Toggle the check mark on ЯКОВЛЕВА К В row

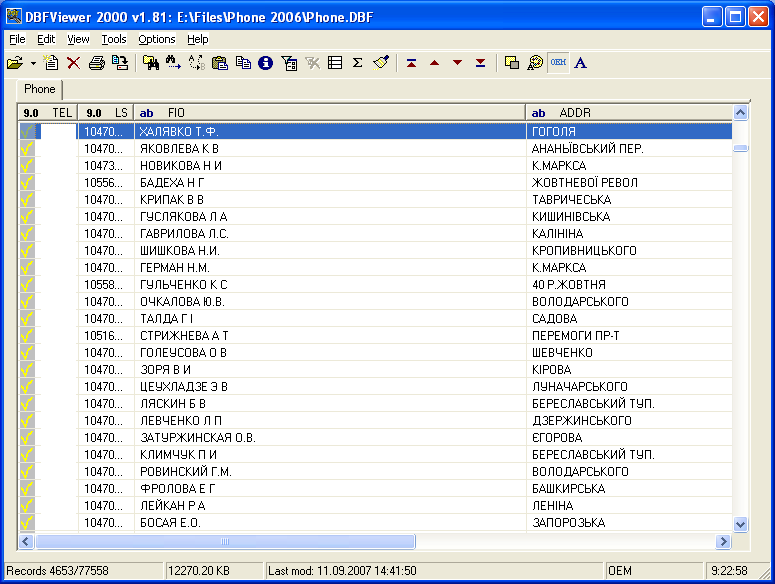[x=27, y=149]
